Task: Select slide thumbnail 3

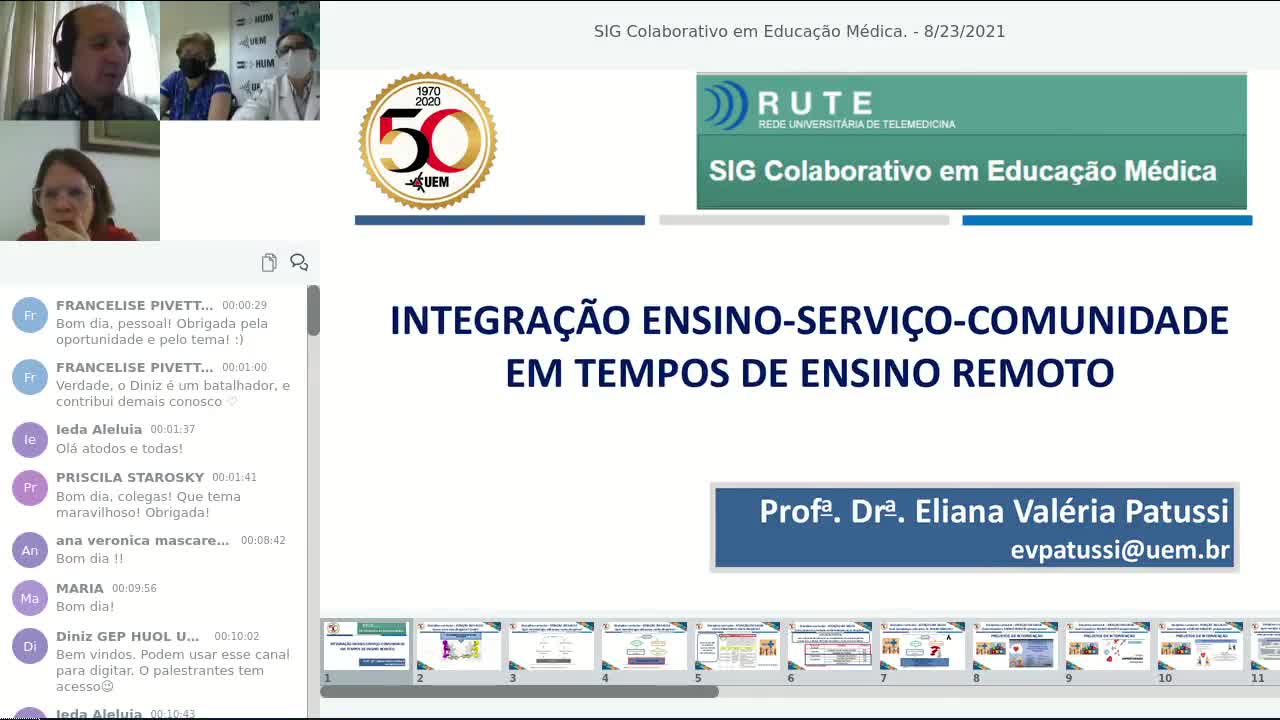Action: 551,646
